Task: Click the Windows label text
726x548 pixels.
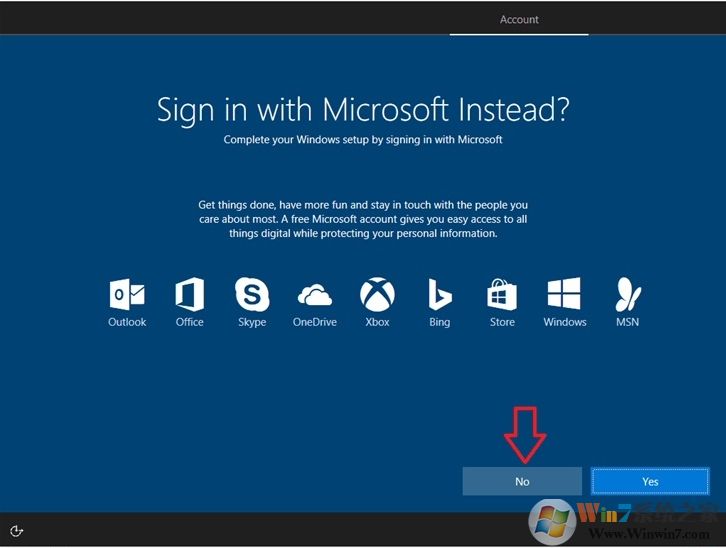Action: coord(565,322)
